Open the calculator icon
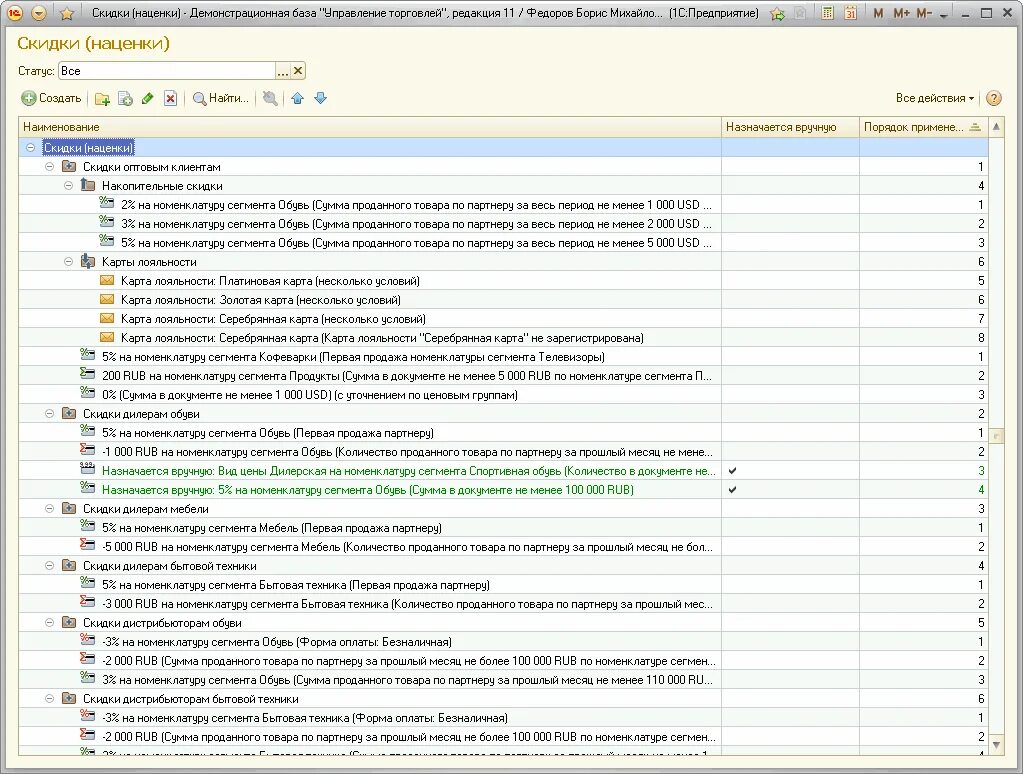 point(827,12)
